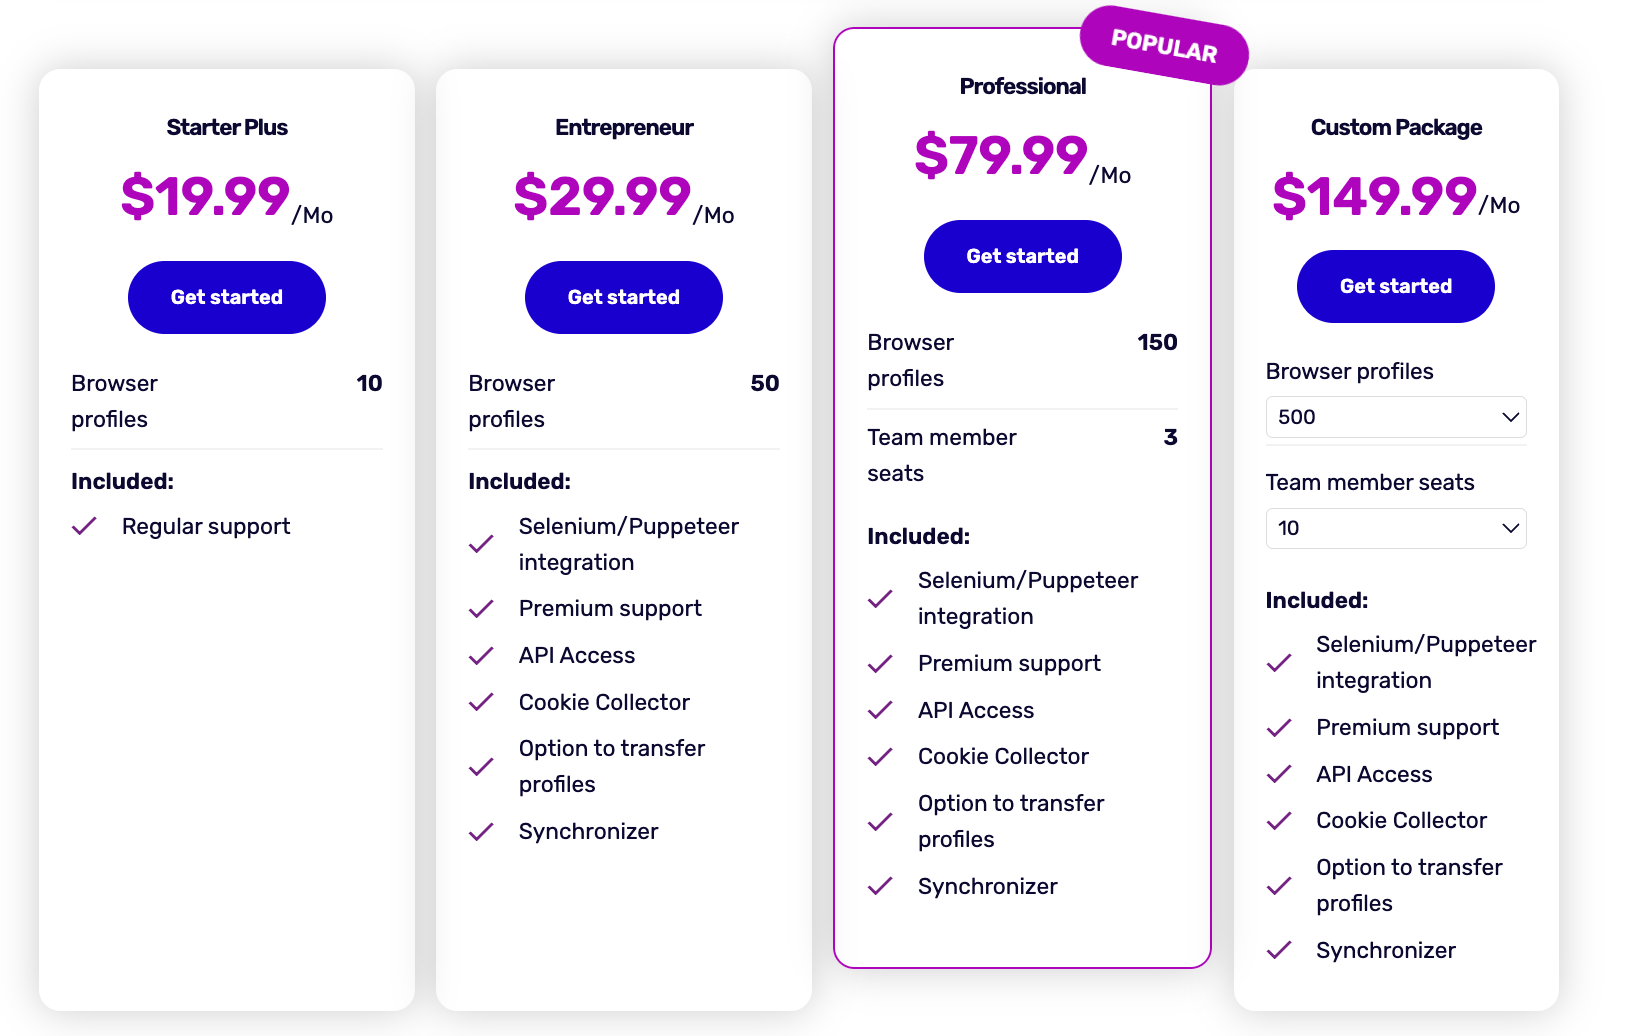
Task: Click Get started under Entrepreneur plan
Action: [x=623, y=297]
